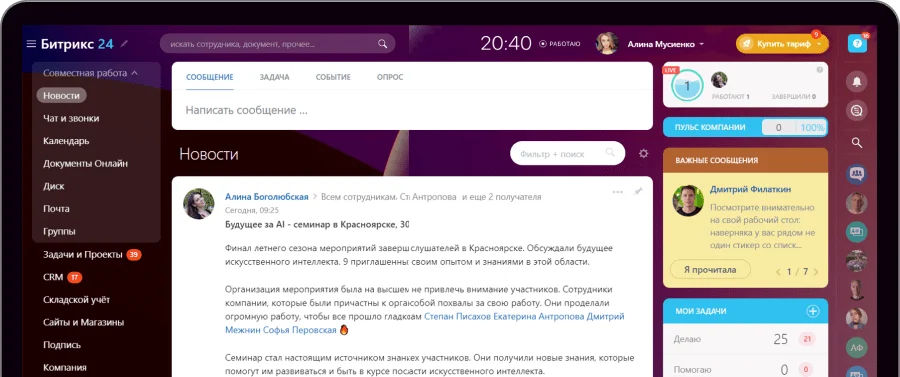Open Дмитрий Филаткин's avatar in important messages
The height and width of the screenshot is (377, 900).
[x=688, y=200]
